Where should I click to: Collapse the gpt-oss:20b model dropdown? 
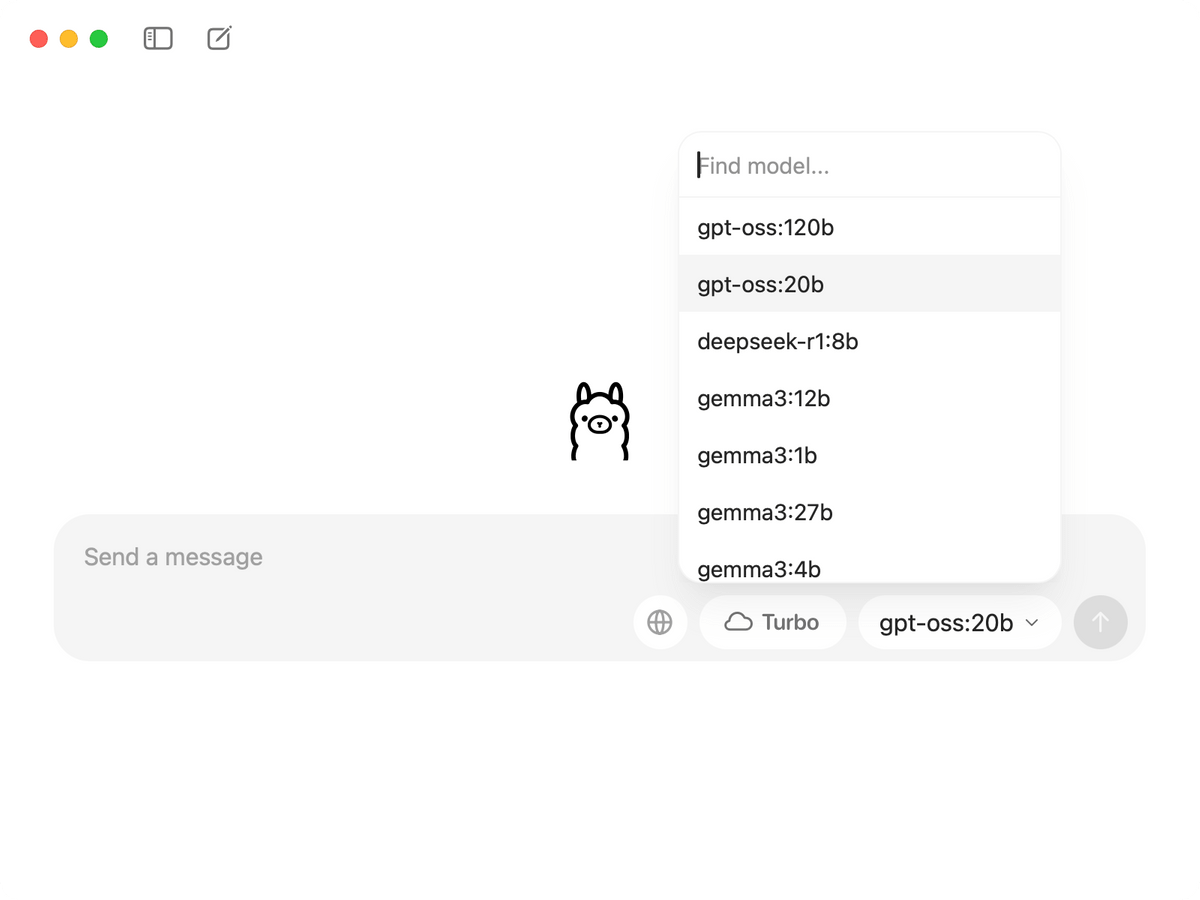click(x=959, y=622)
